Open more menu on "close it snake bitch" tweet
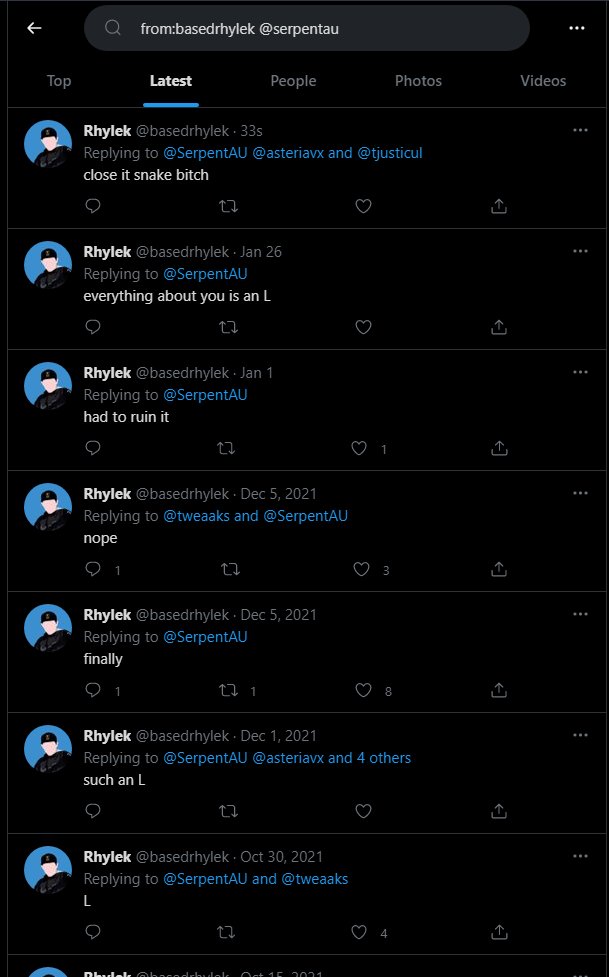The image size is (609, 977). coord(580,130)
